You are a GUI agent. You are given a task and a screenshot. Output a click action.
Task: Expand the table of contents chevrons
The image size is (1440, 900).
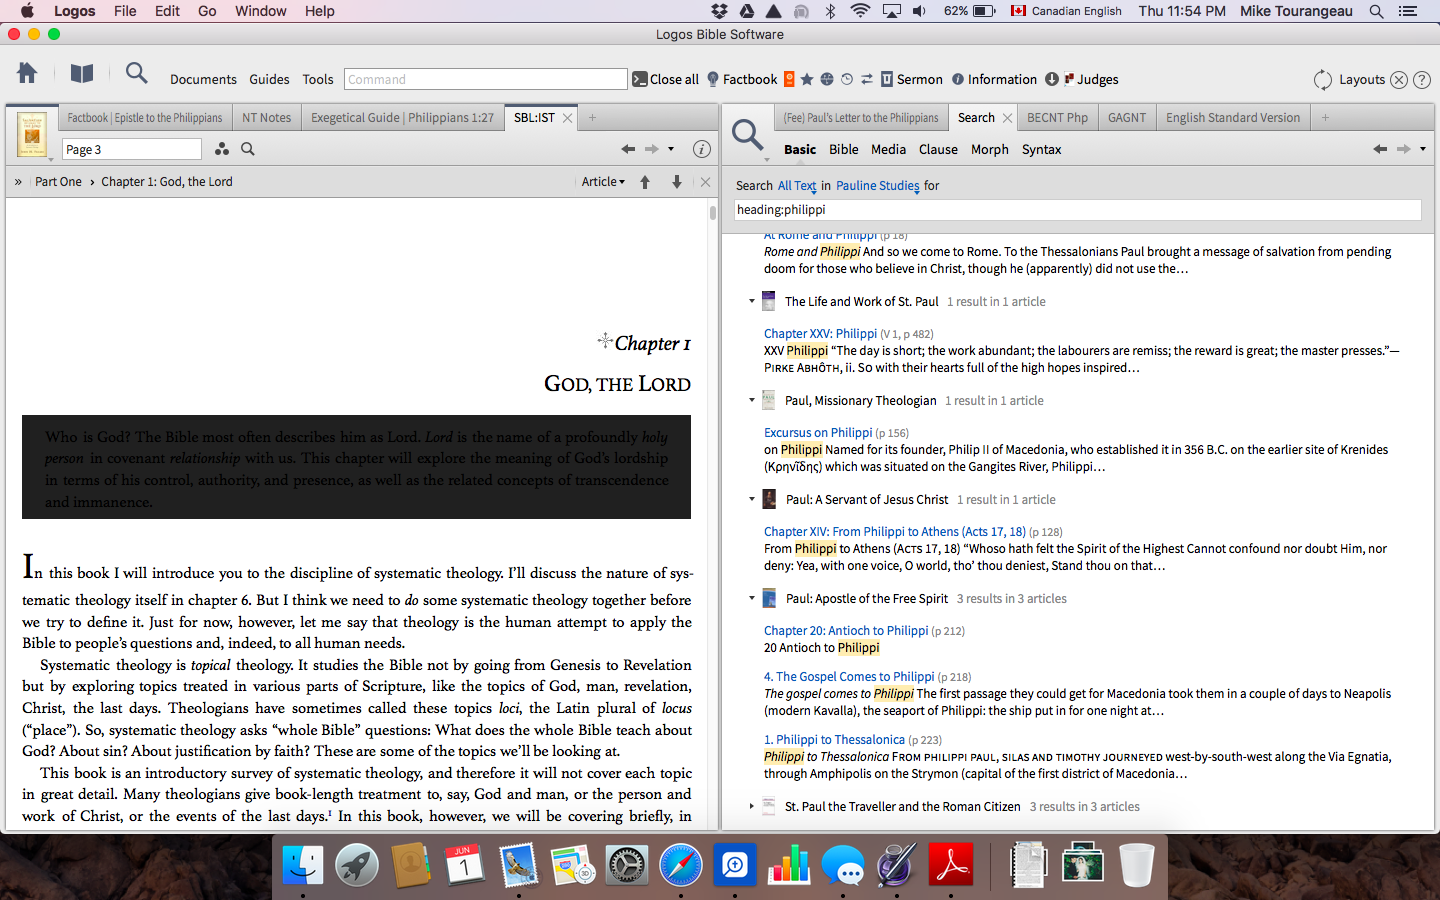[x=18, y=182]
